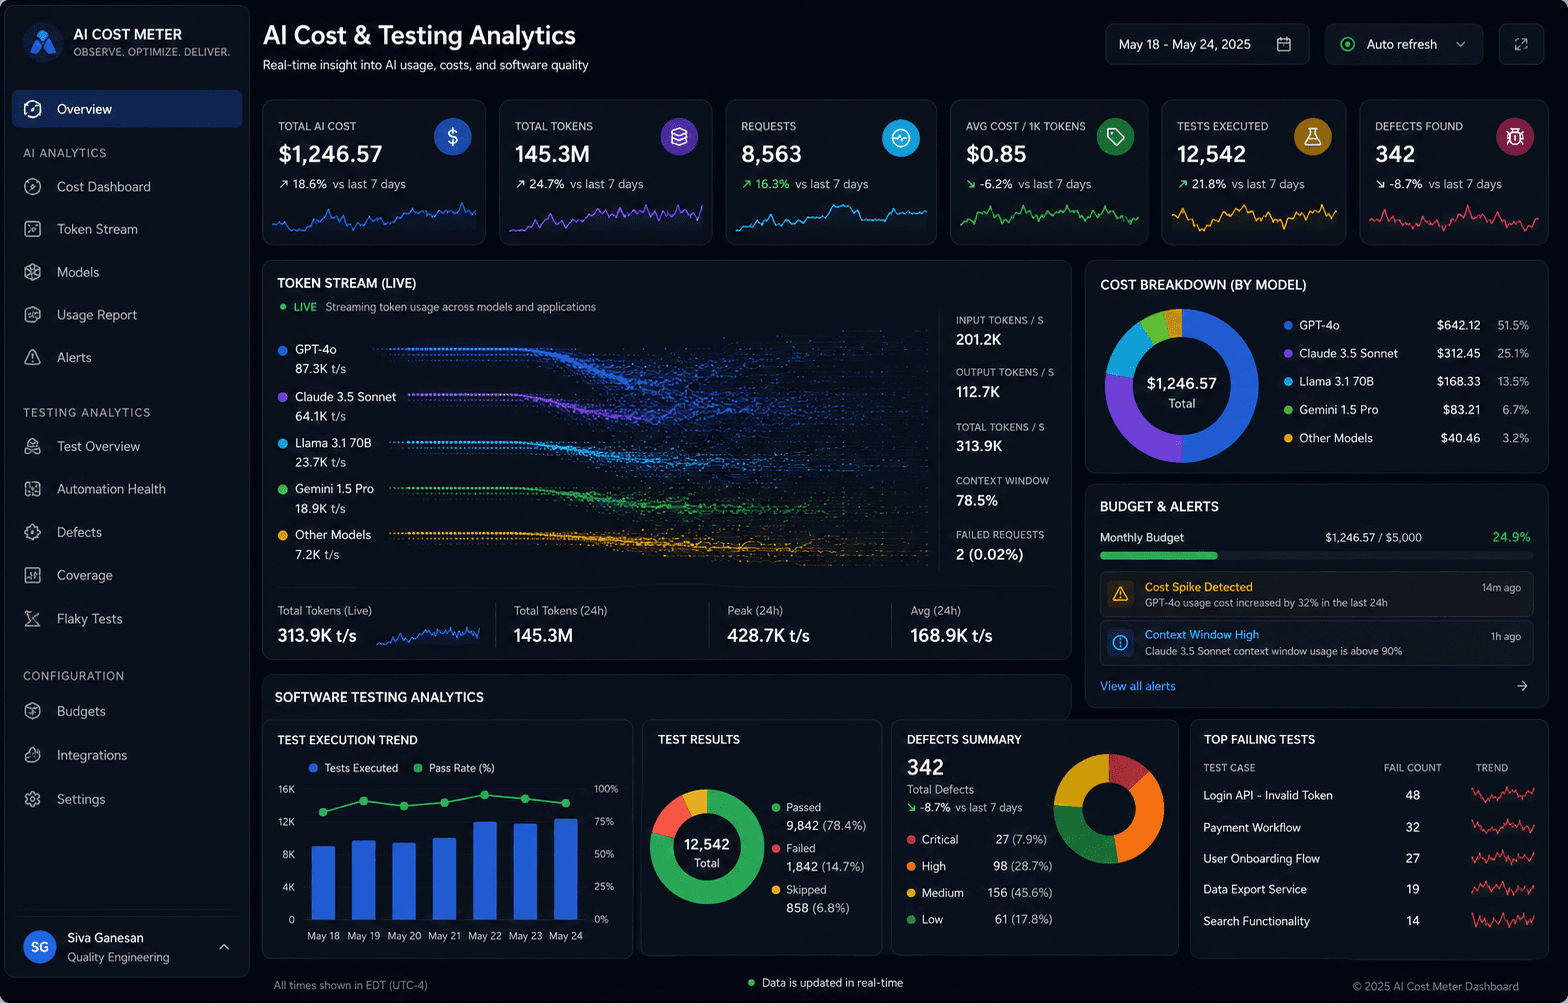The width and height of the screenshot is (1568, 1003).
Task: Click the Cost Spike Detected warning icon
Action: 1120,594
